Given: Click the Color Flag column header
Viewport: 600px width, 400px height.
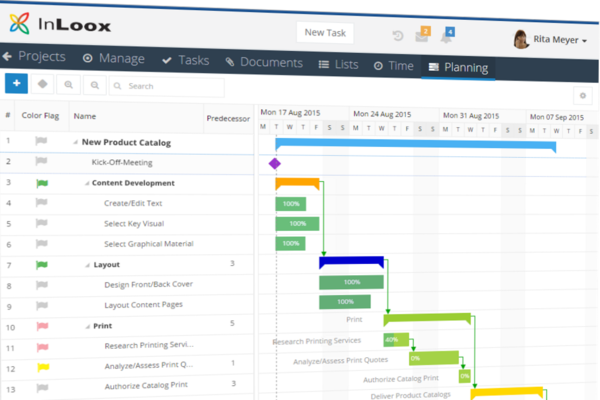Looking at the screenshot, I should pos(40,116).
